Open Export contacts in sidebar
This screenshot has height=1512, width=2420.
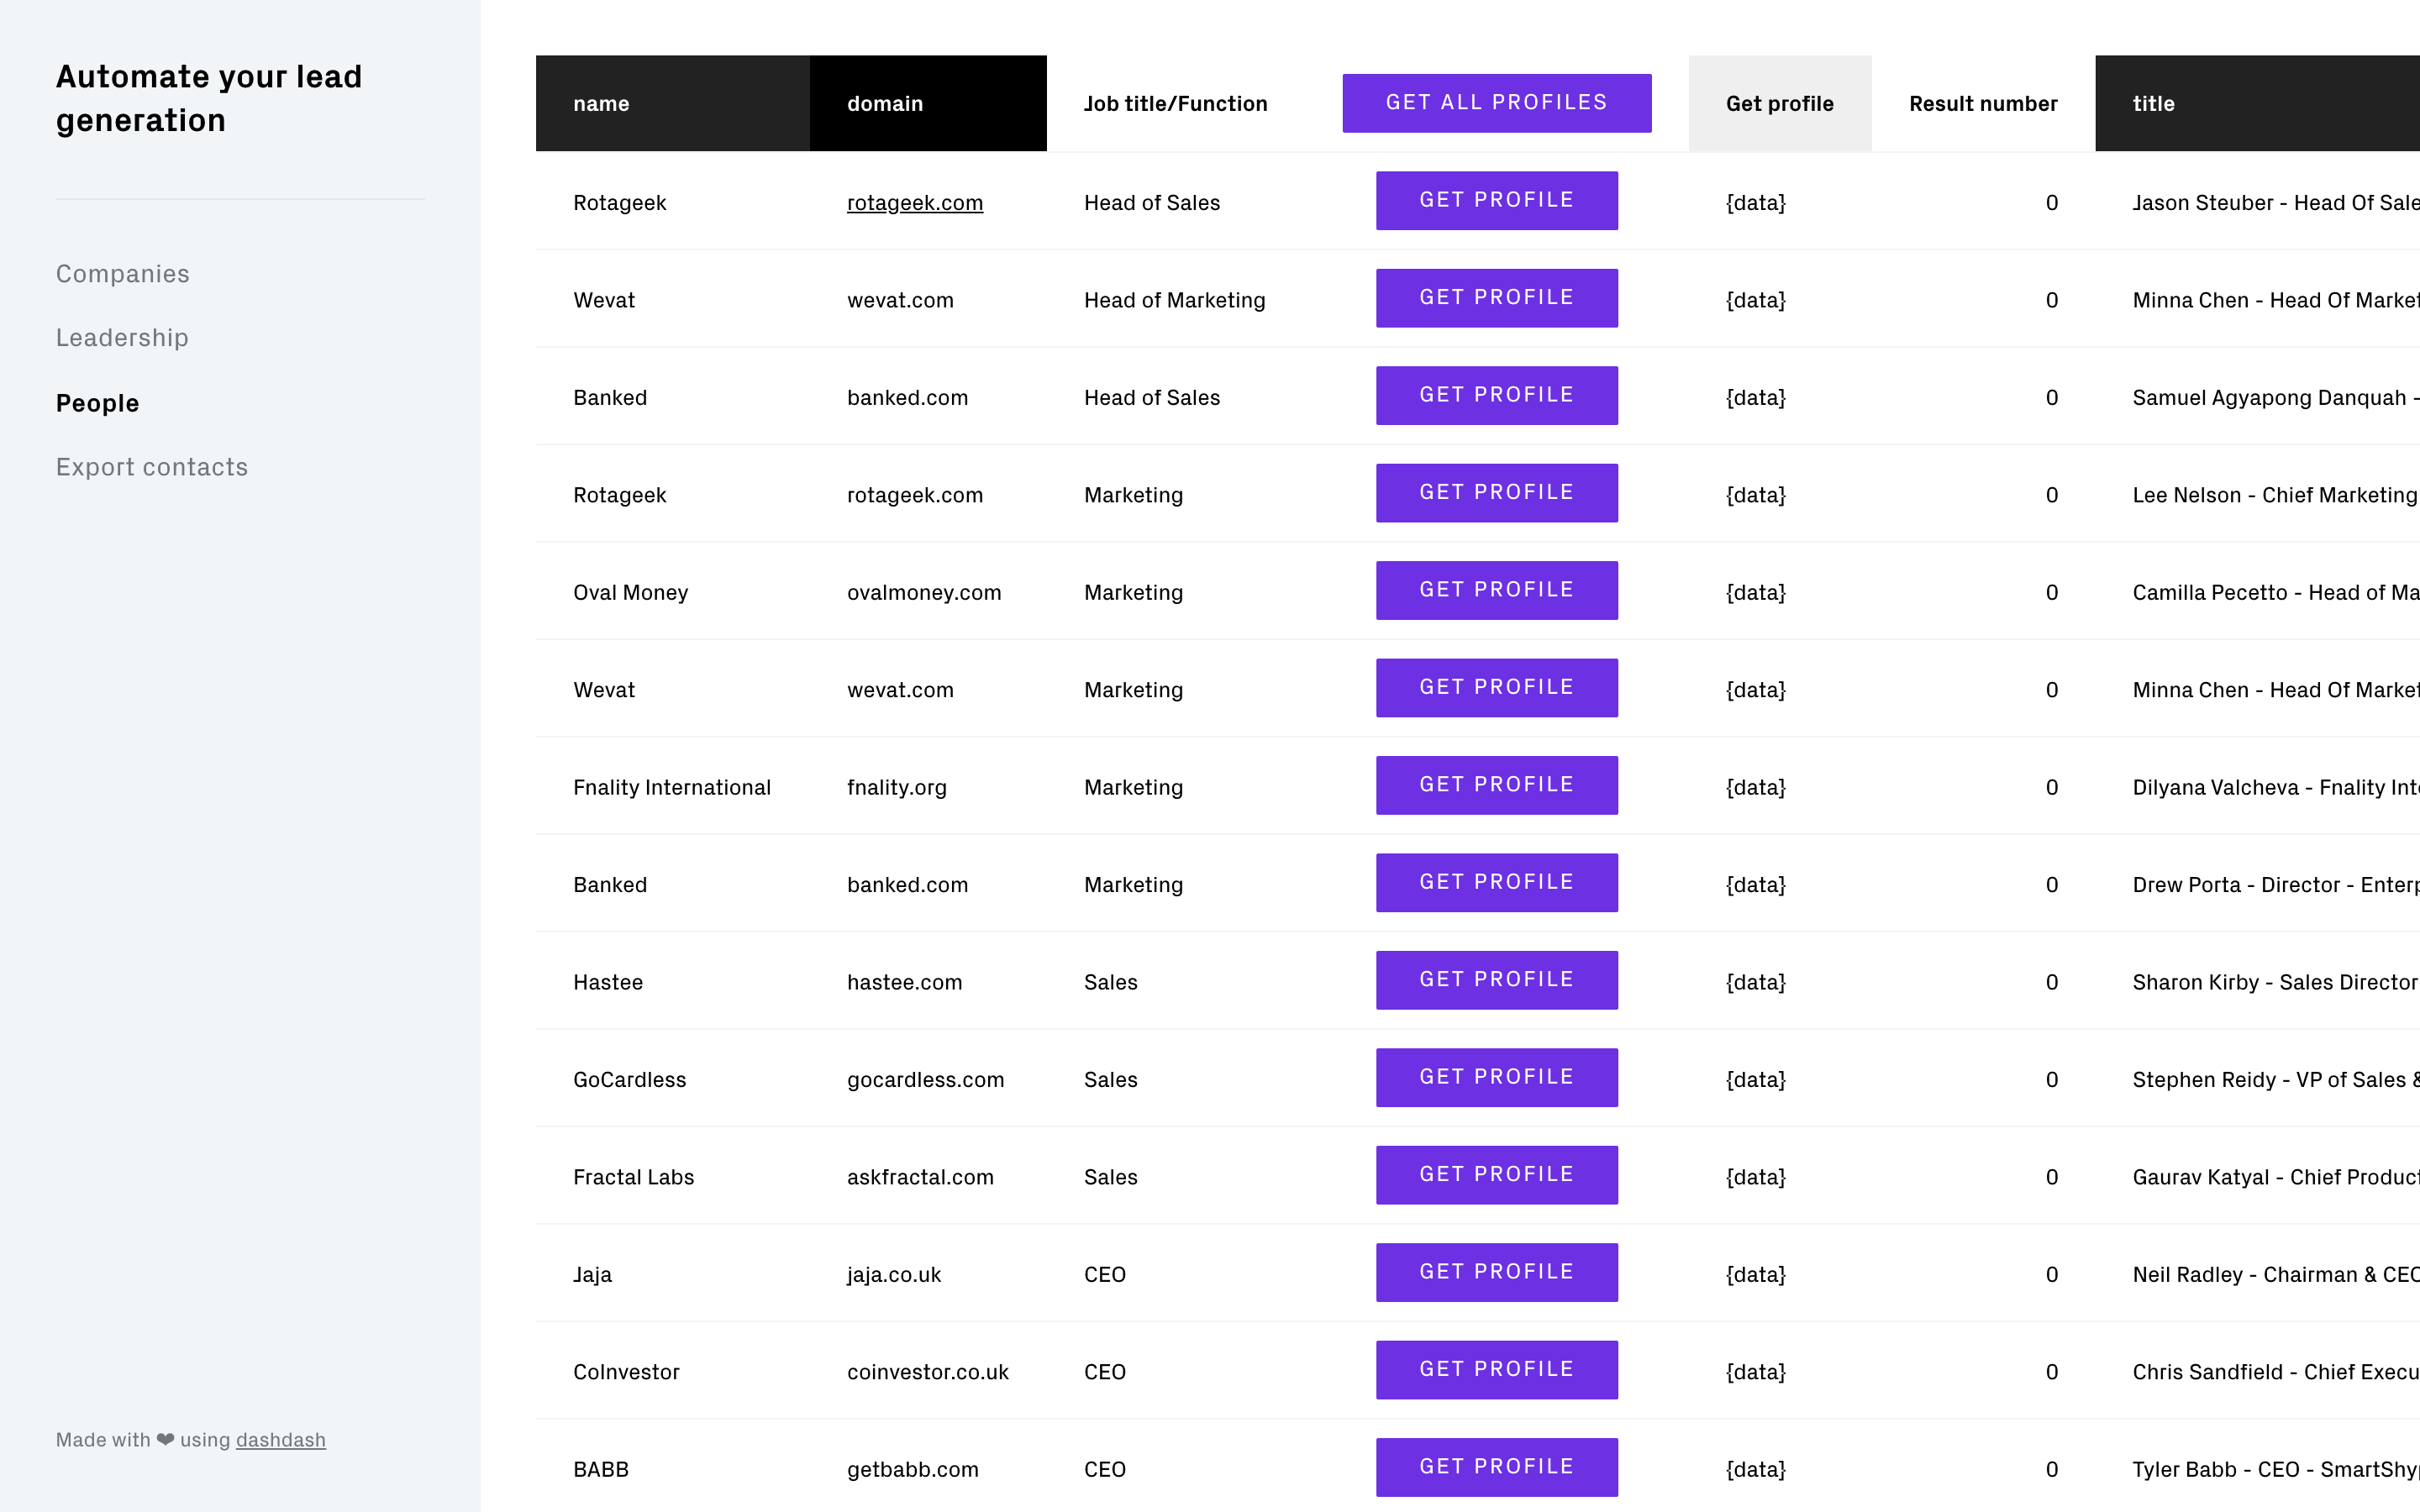click(x=152, y=467)
